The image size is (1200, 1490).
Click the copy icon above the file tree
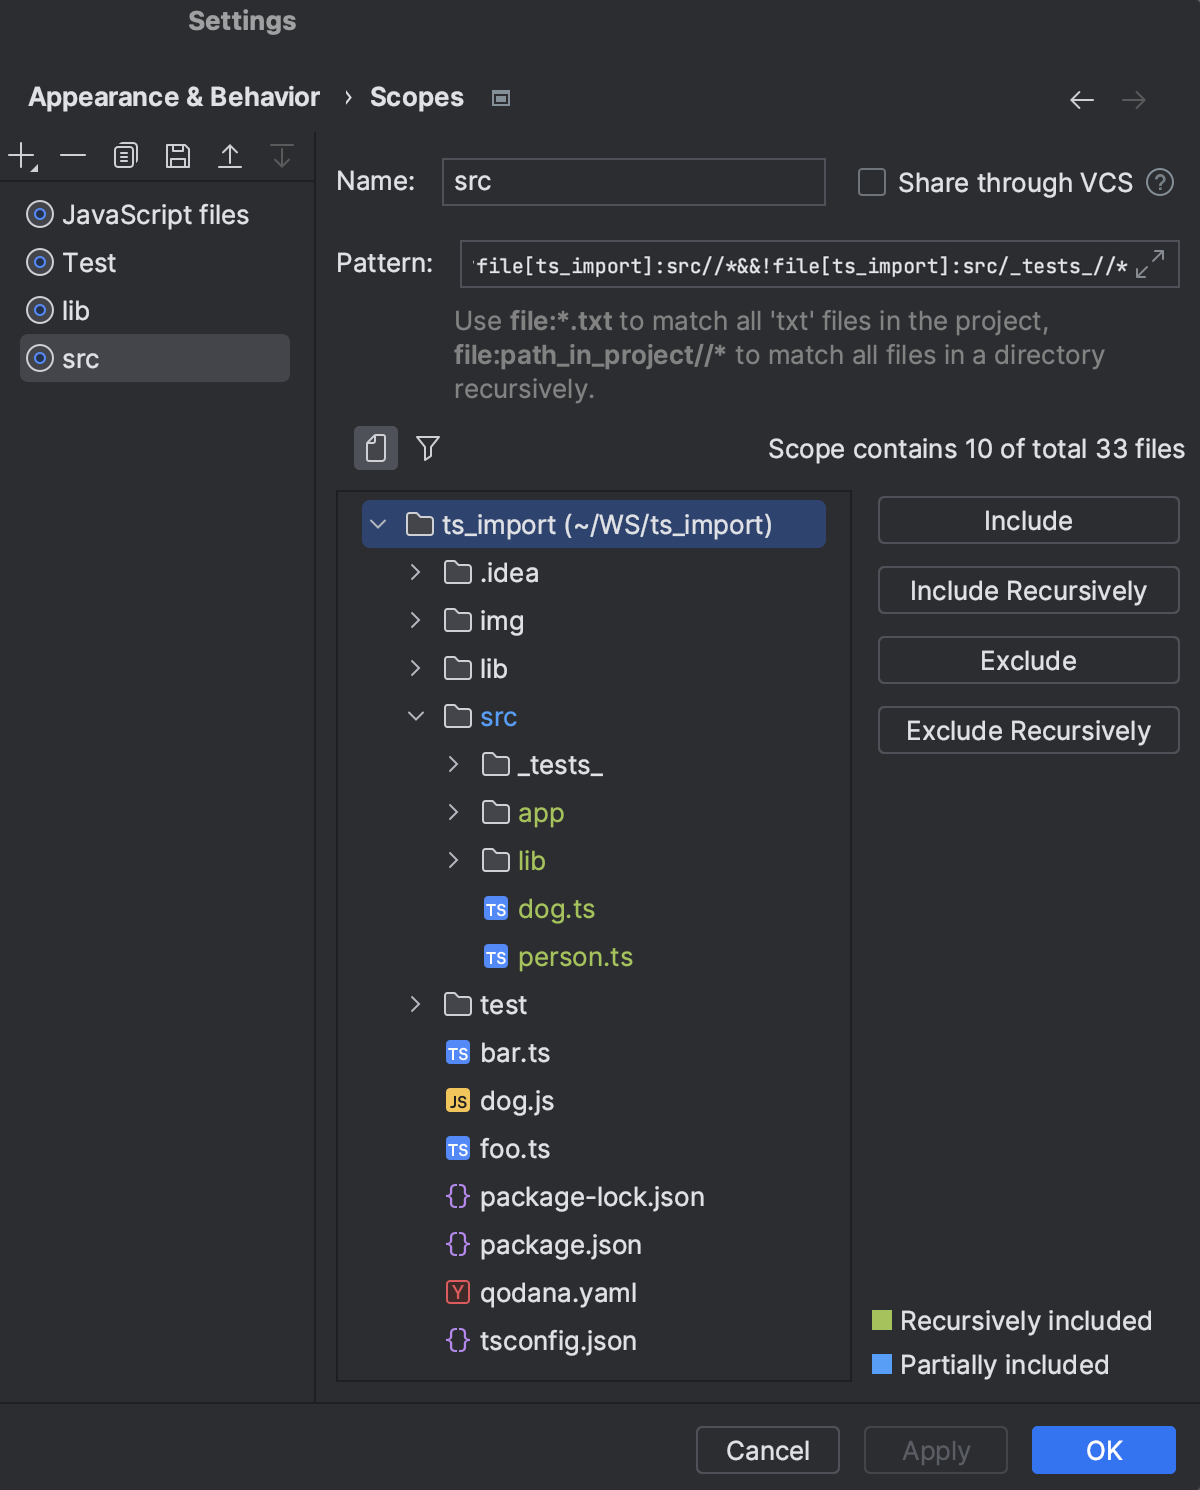tap(375, 448)
